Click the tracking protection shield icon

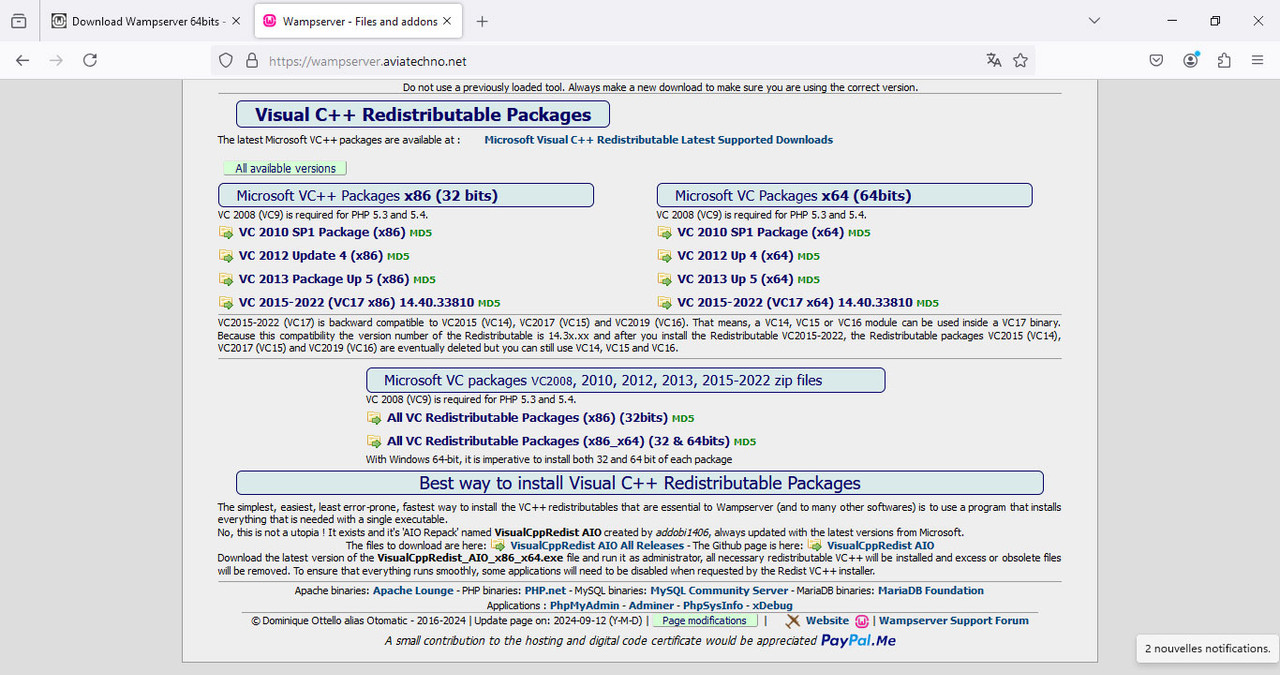coord(226,61)
